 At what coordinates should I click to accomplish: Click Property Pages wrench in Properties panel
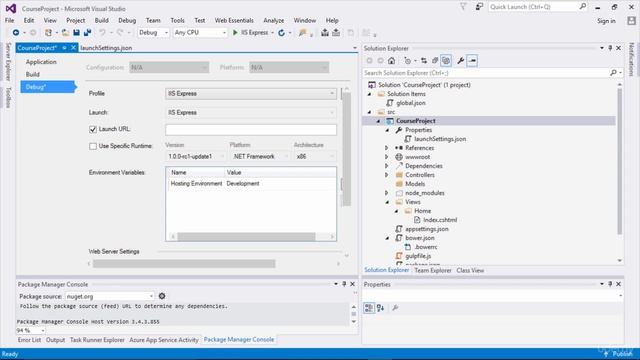(395, 308)
